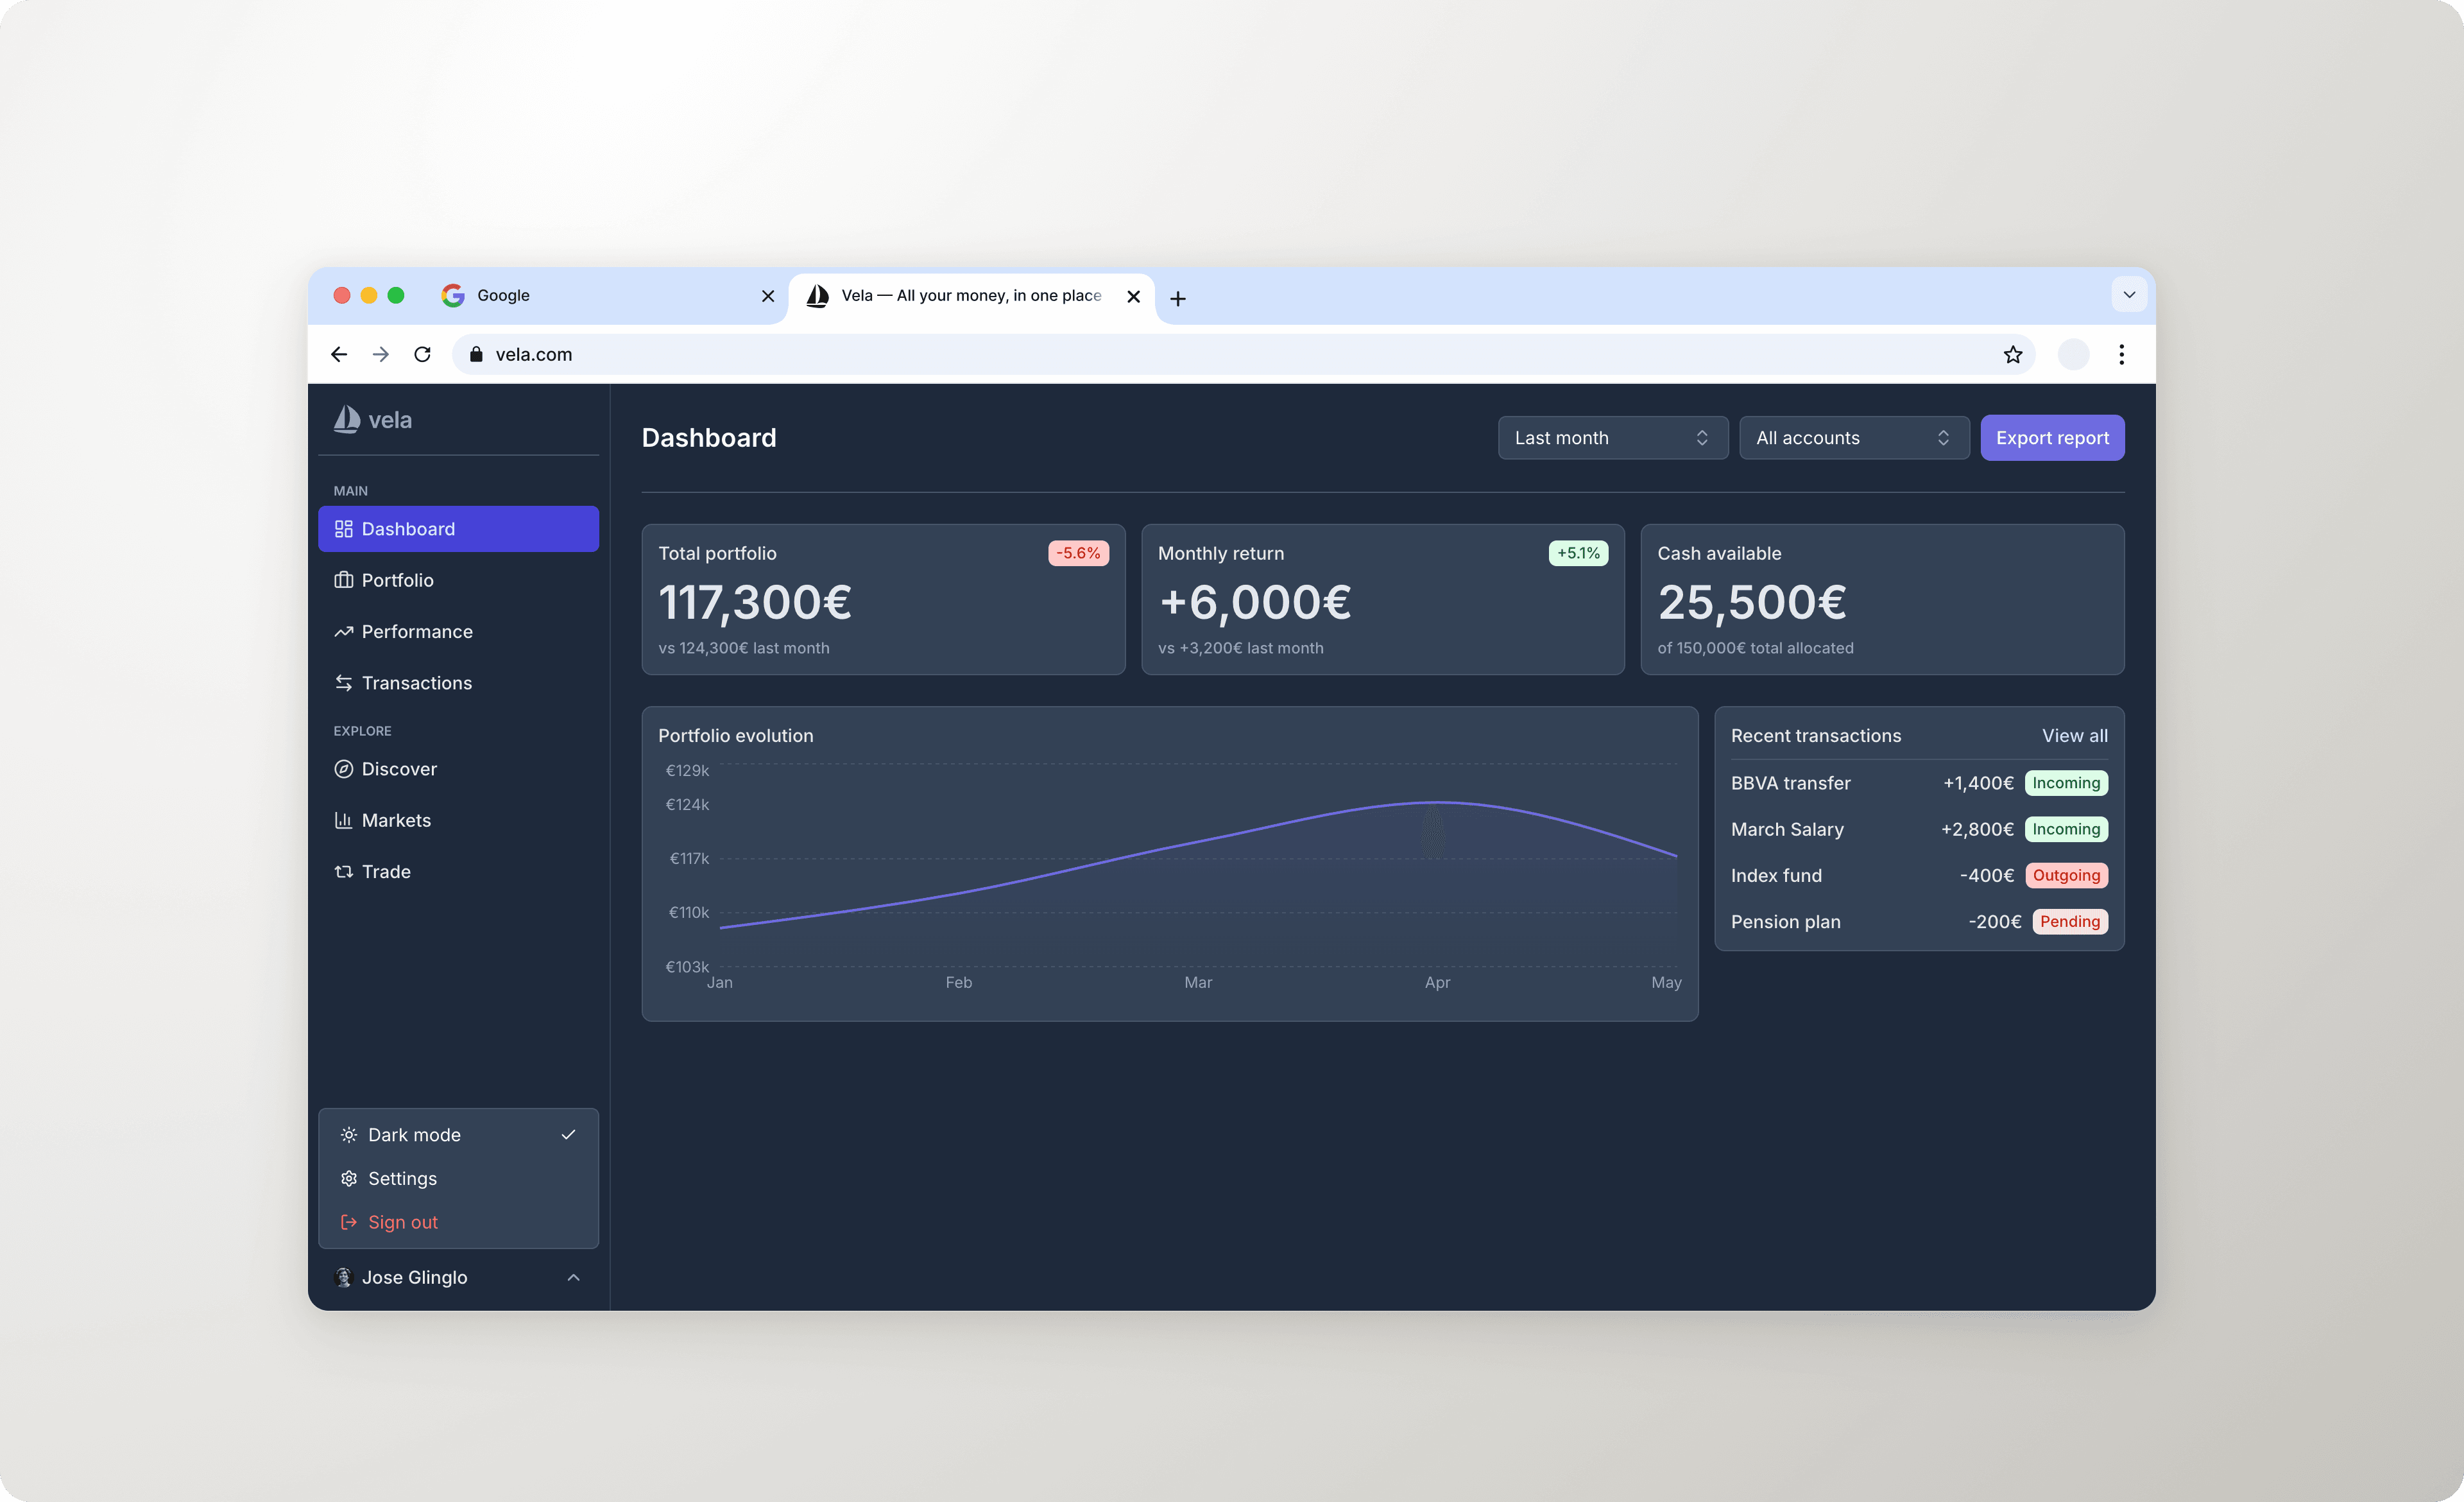Open Transactions from sidebar
Screen dimensions: 2464x1502
point(458,683)
